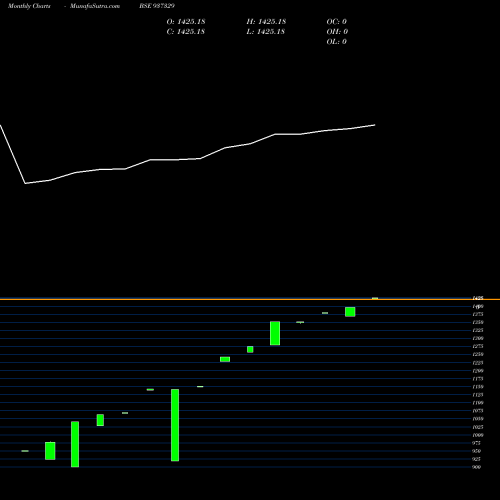This screenshot has height=500, width=500.
Task: Click the 1150 price axis label
Action: pos(478,387)
